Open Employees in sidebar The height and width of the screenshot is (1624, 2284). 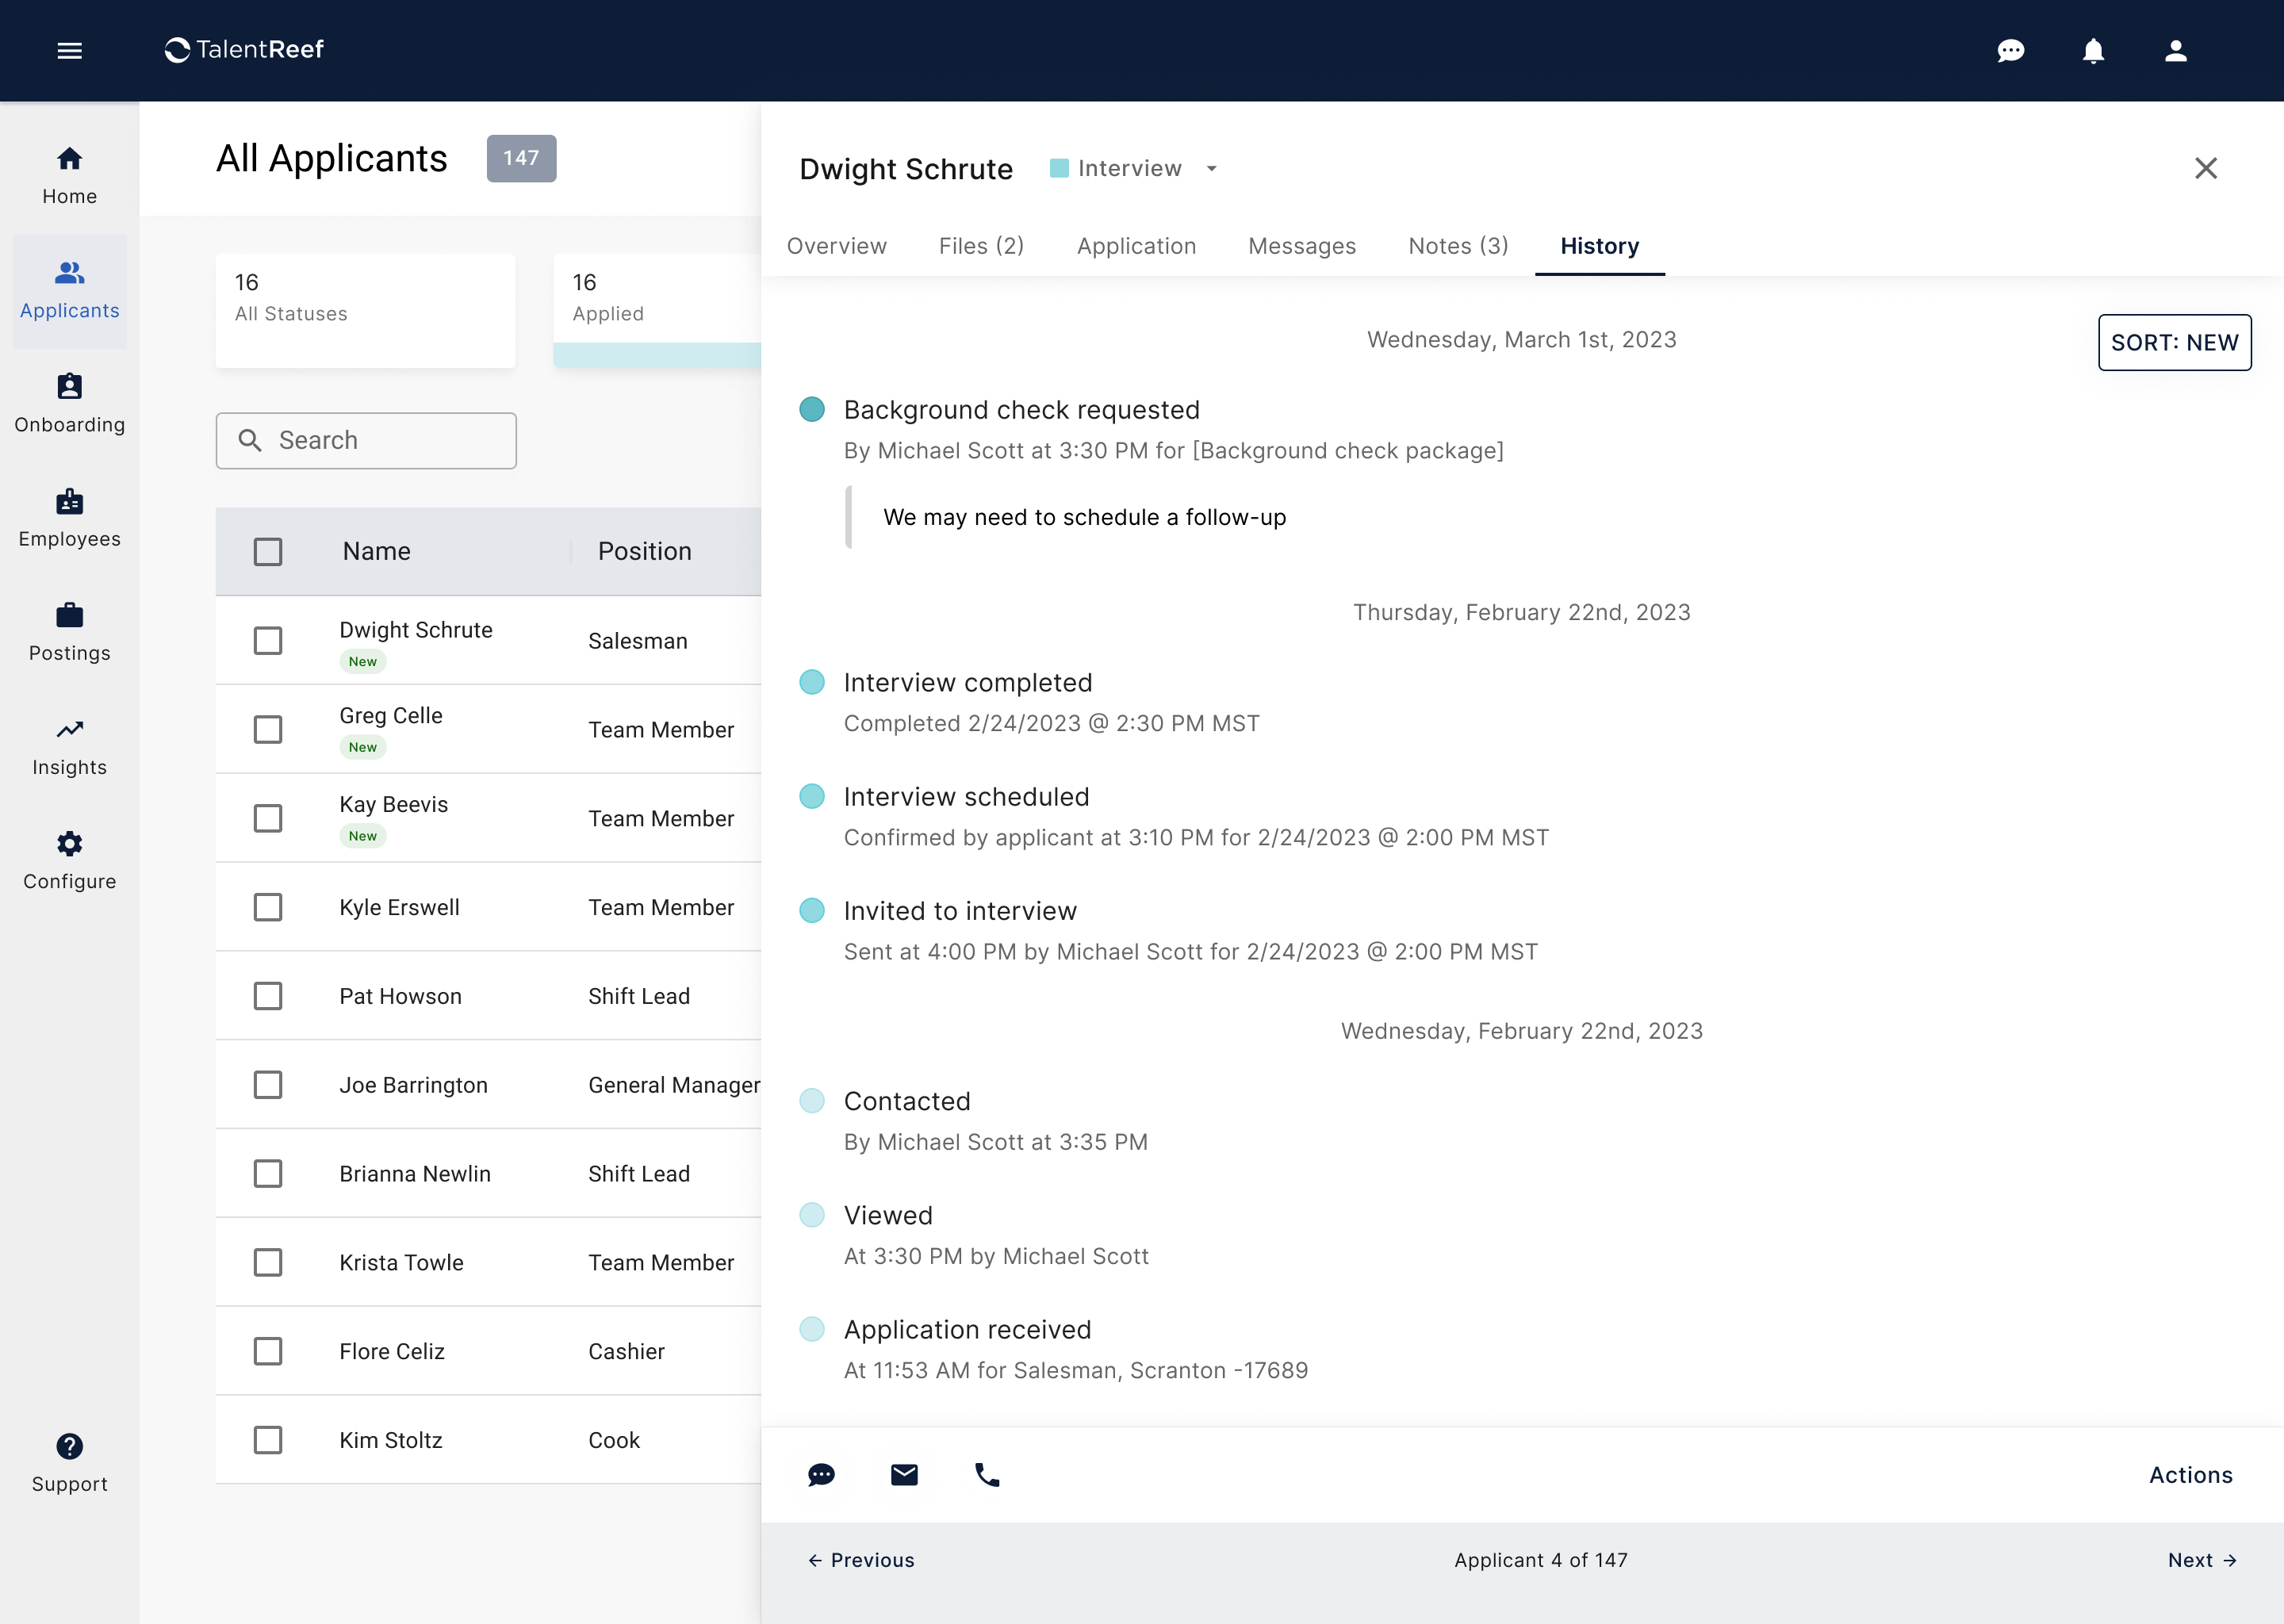pyautogui.click(x=69, y=518)
